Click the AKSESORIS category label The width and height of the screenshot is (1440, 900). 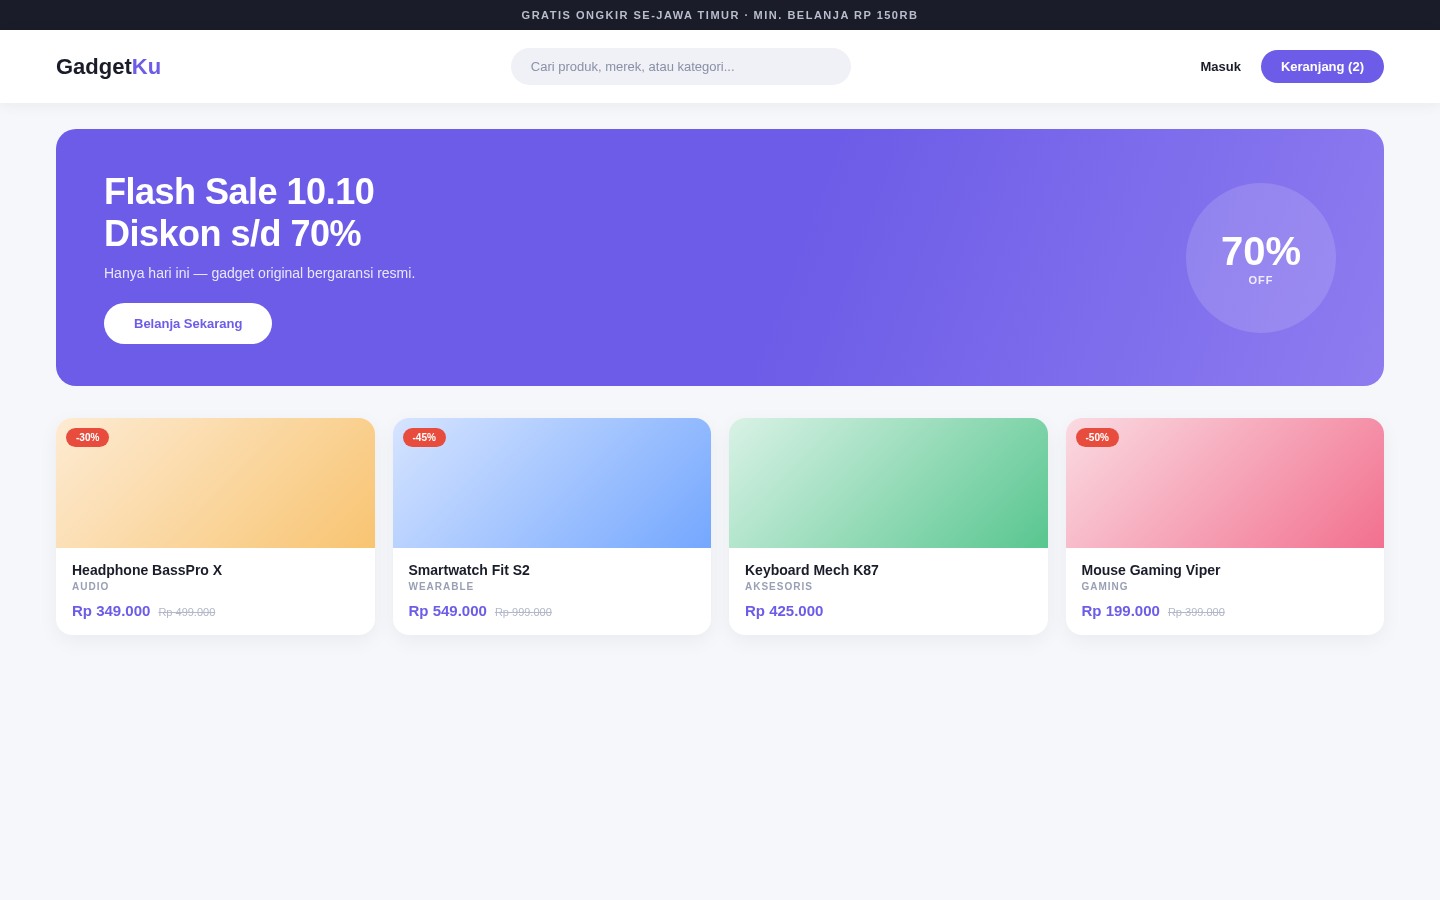[779, 587]
